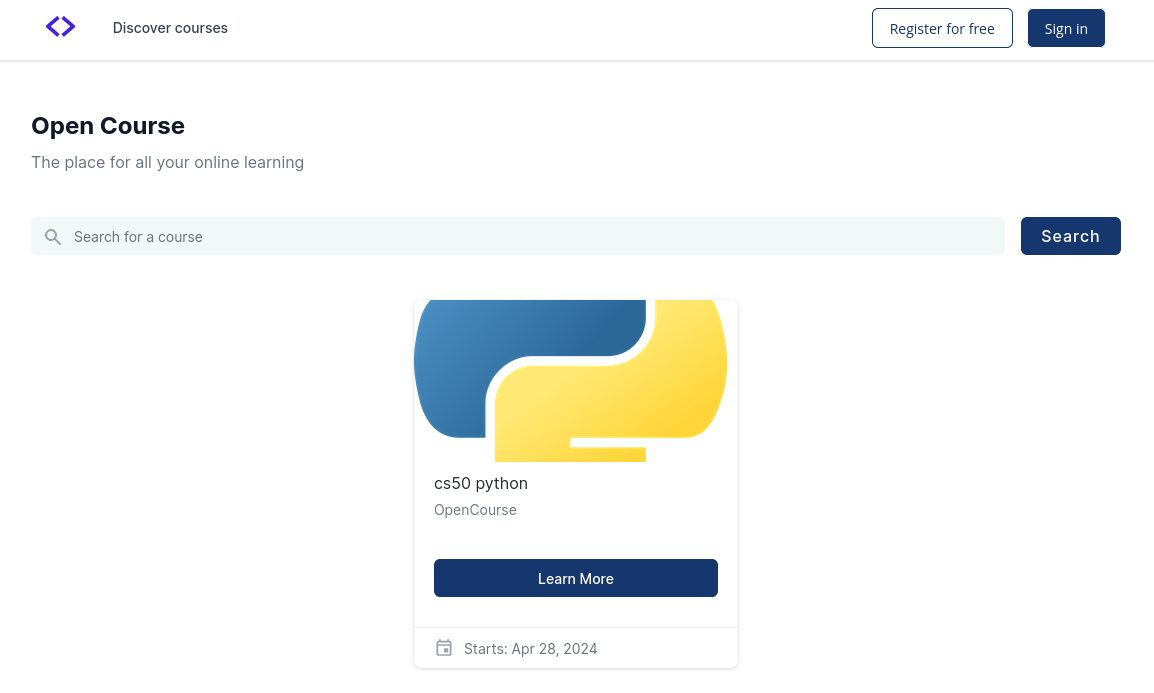Open the cs50 python course thumbnail

(x=576, y=381)
